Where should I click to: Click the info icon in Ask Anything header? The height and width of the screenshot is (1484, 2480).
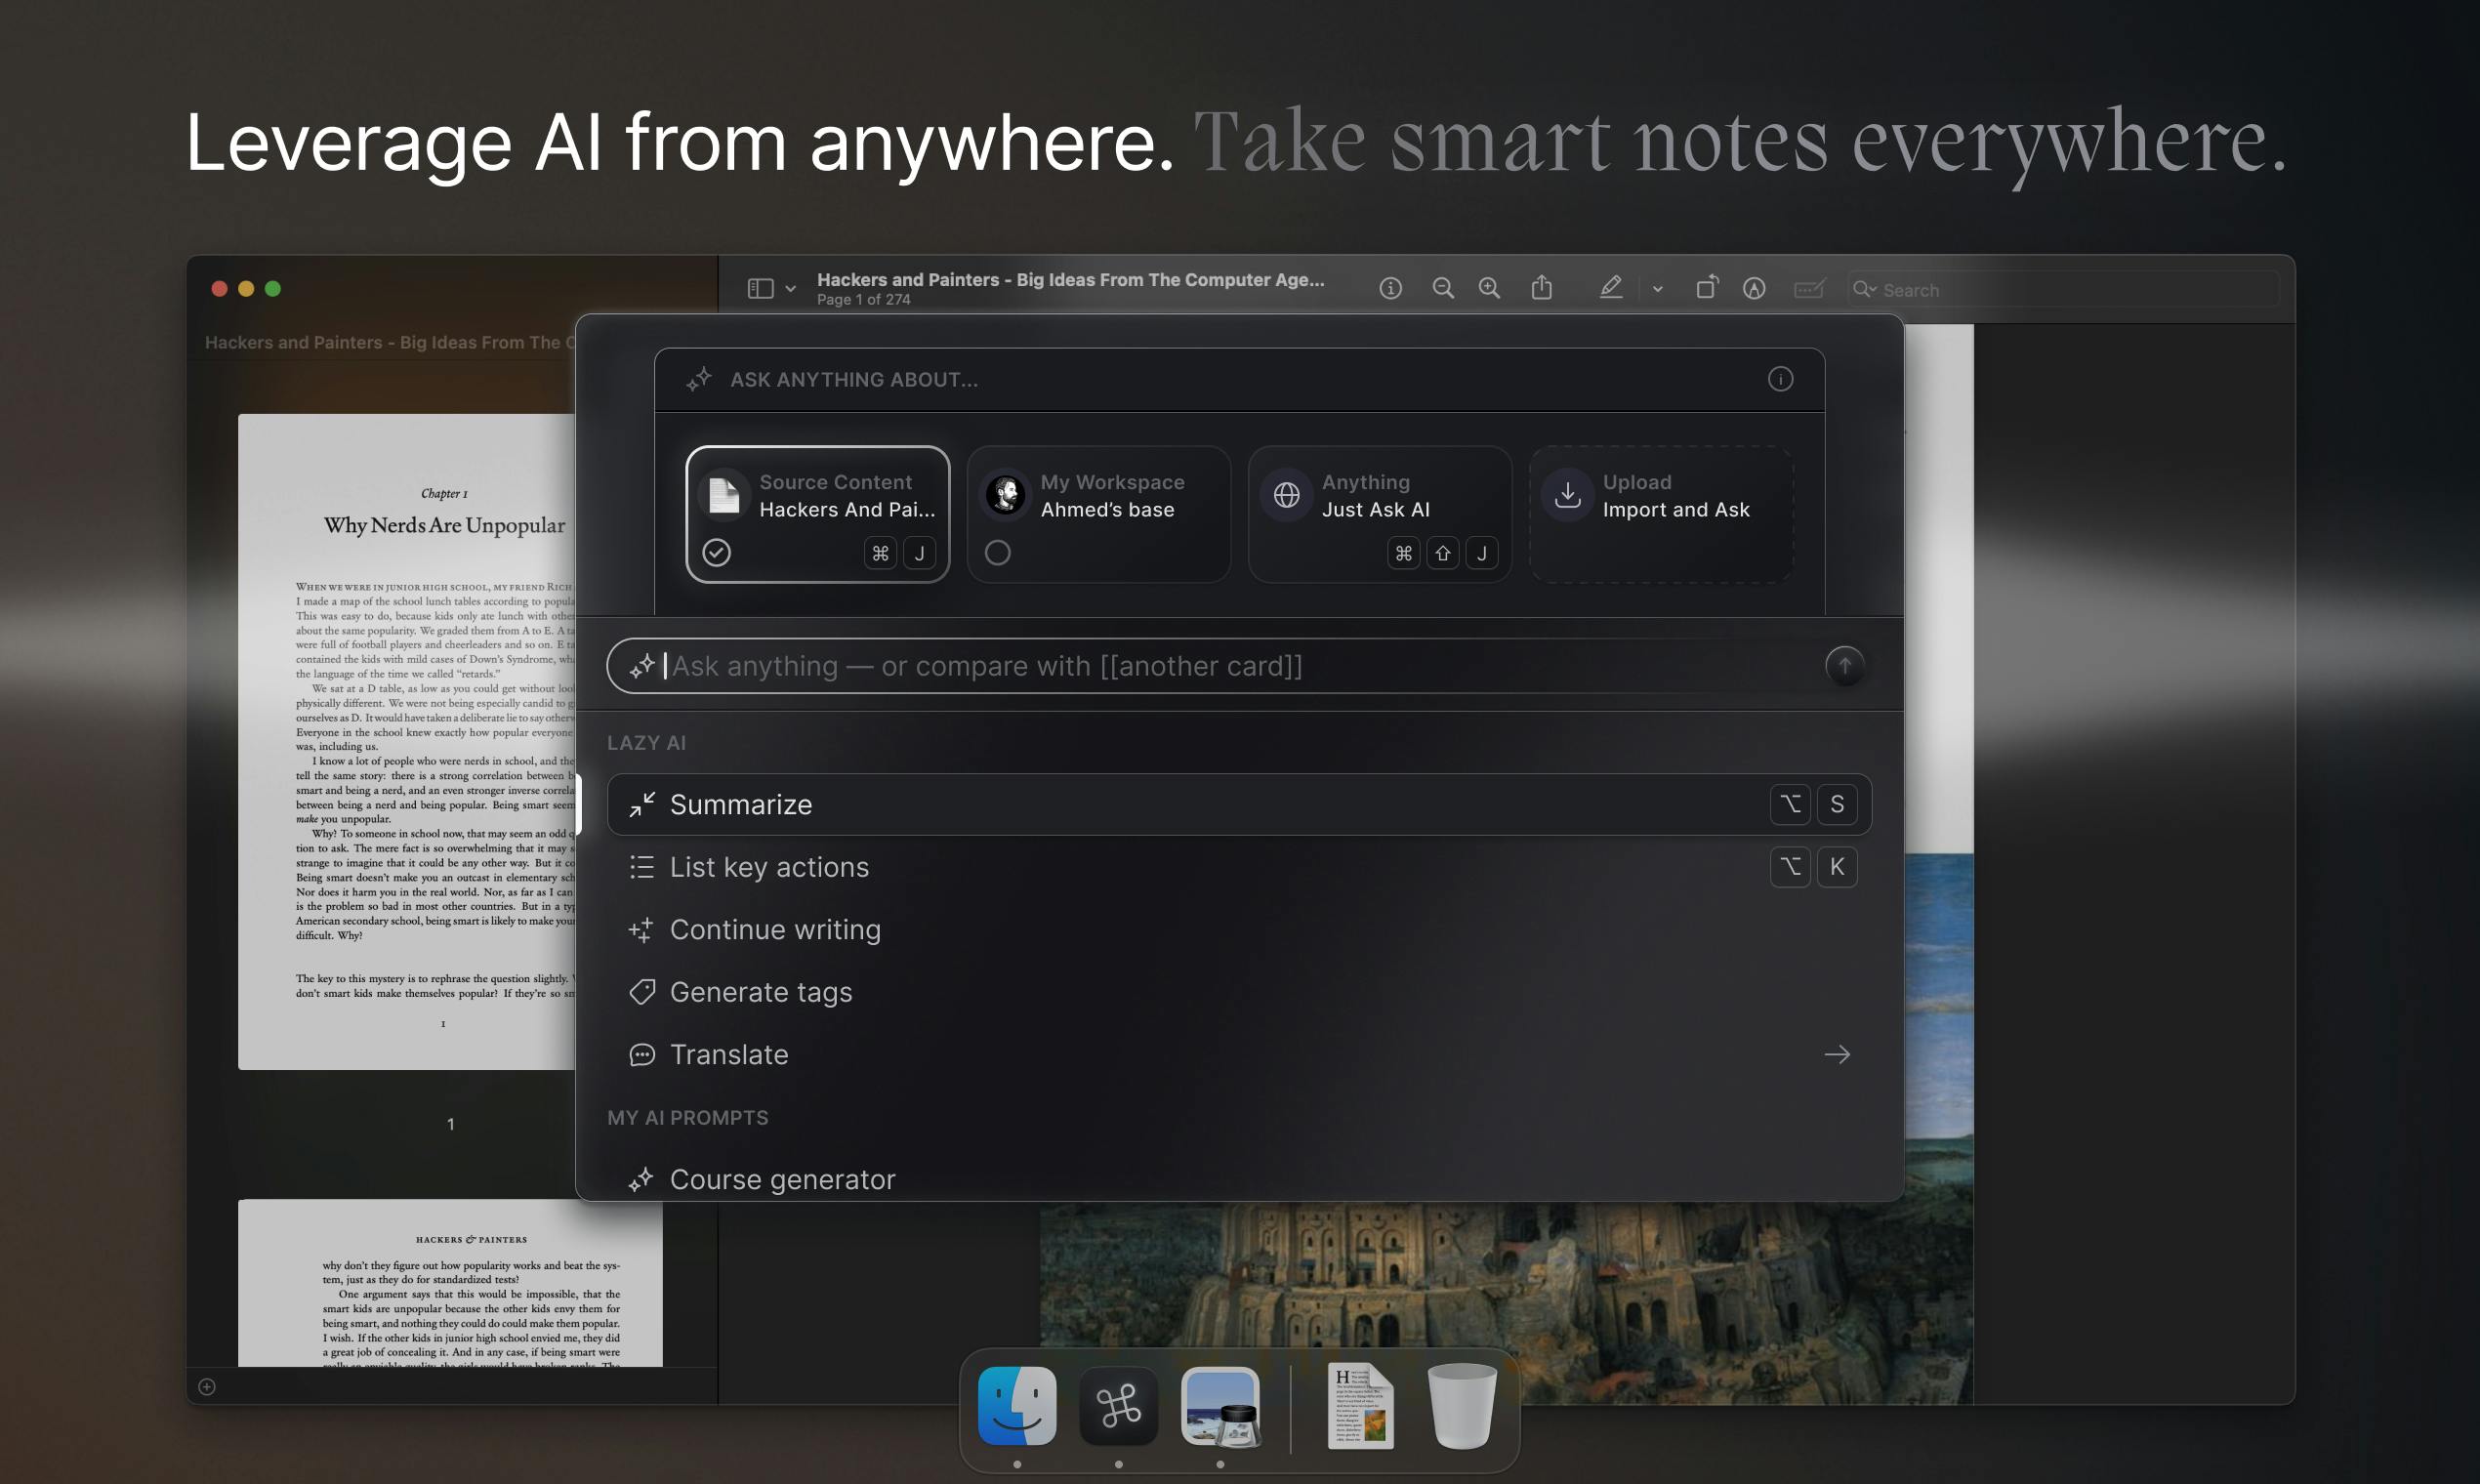(1780, 379)
